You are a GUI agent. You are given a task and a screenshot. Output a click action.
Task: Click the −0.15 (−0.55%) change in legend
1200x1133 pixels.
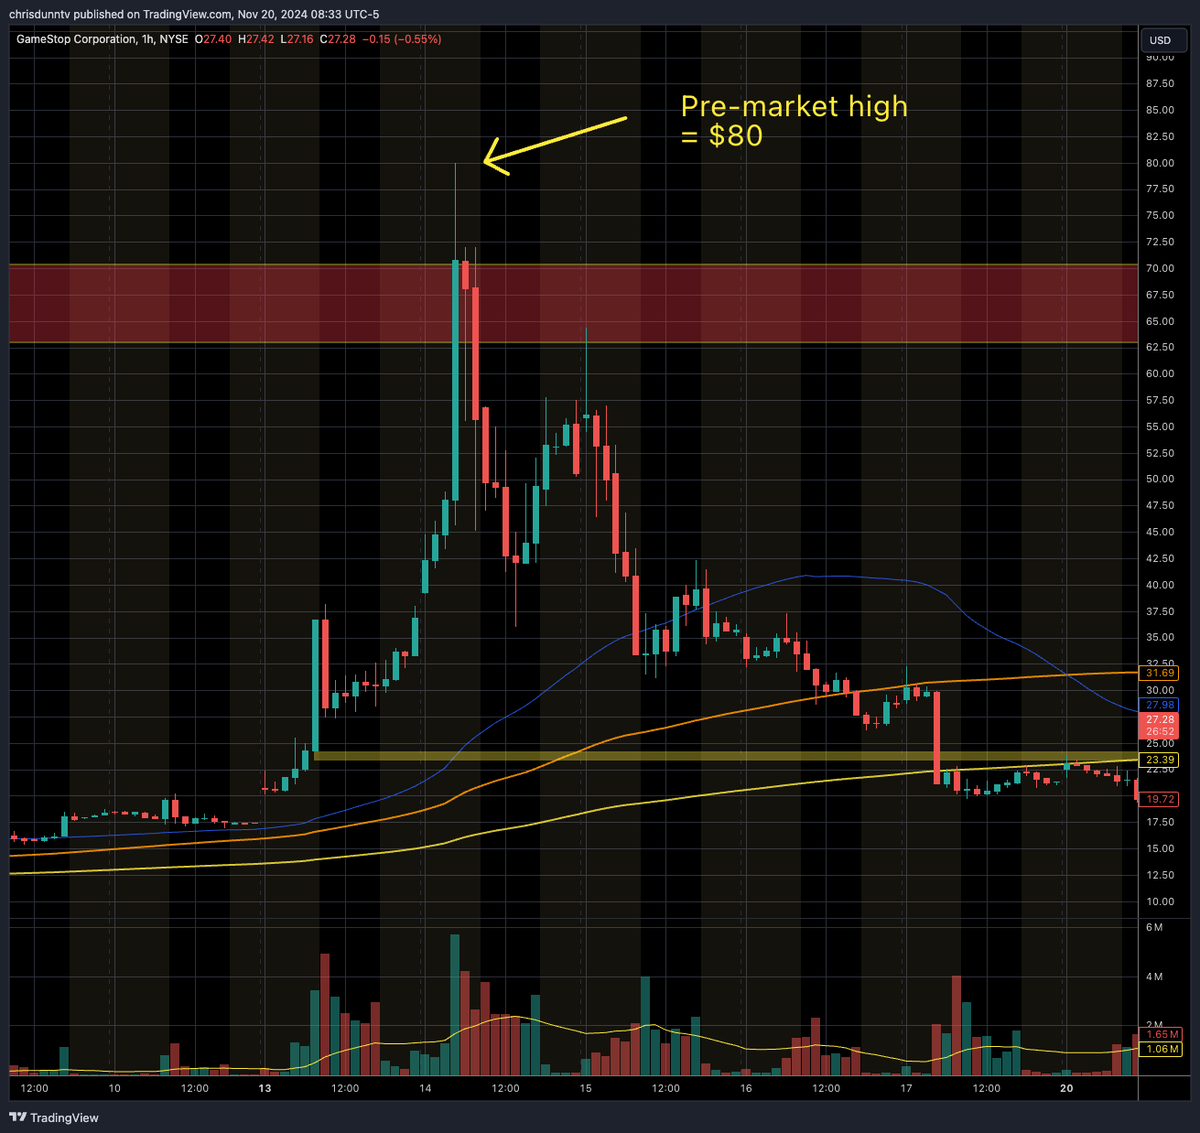(x=402, y=39)
